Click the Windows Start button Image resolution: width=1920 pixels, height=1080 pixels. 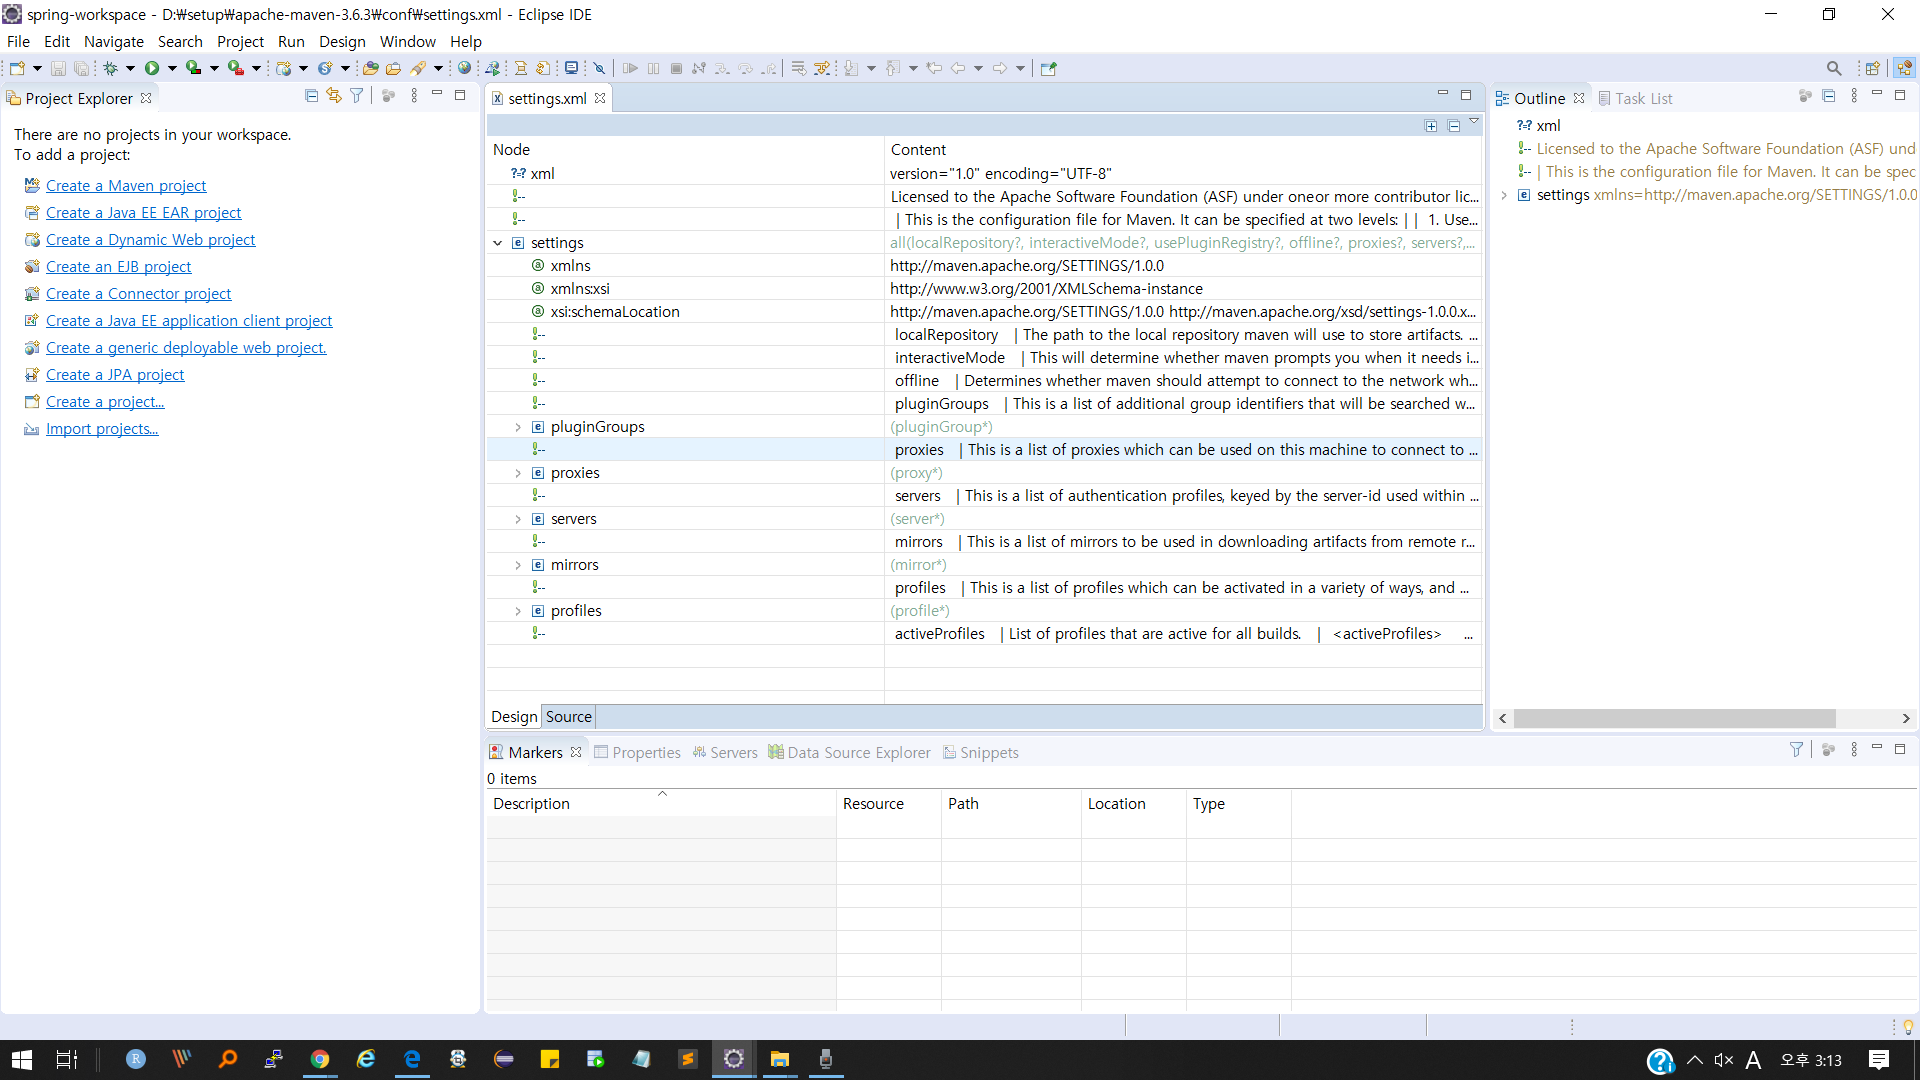point(22,1059)
